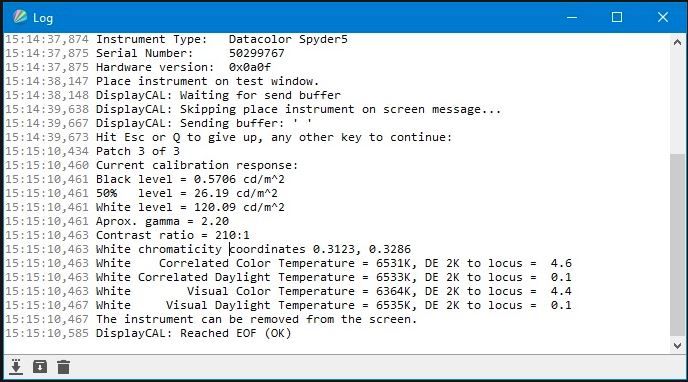
Task: Click the vertical scrollbar thumb
Action: tap(677, 244)
